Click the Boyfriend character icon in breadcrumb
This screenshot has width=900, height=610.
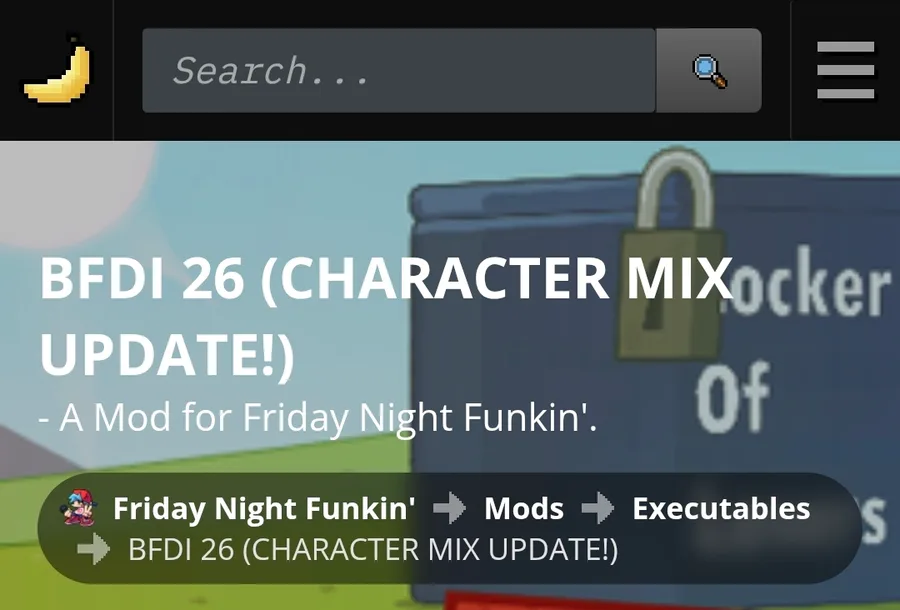click(79, 508)
